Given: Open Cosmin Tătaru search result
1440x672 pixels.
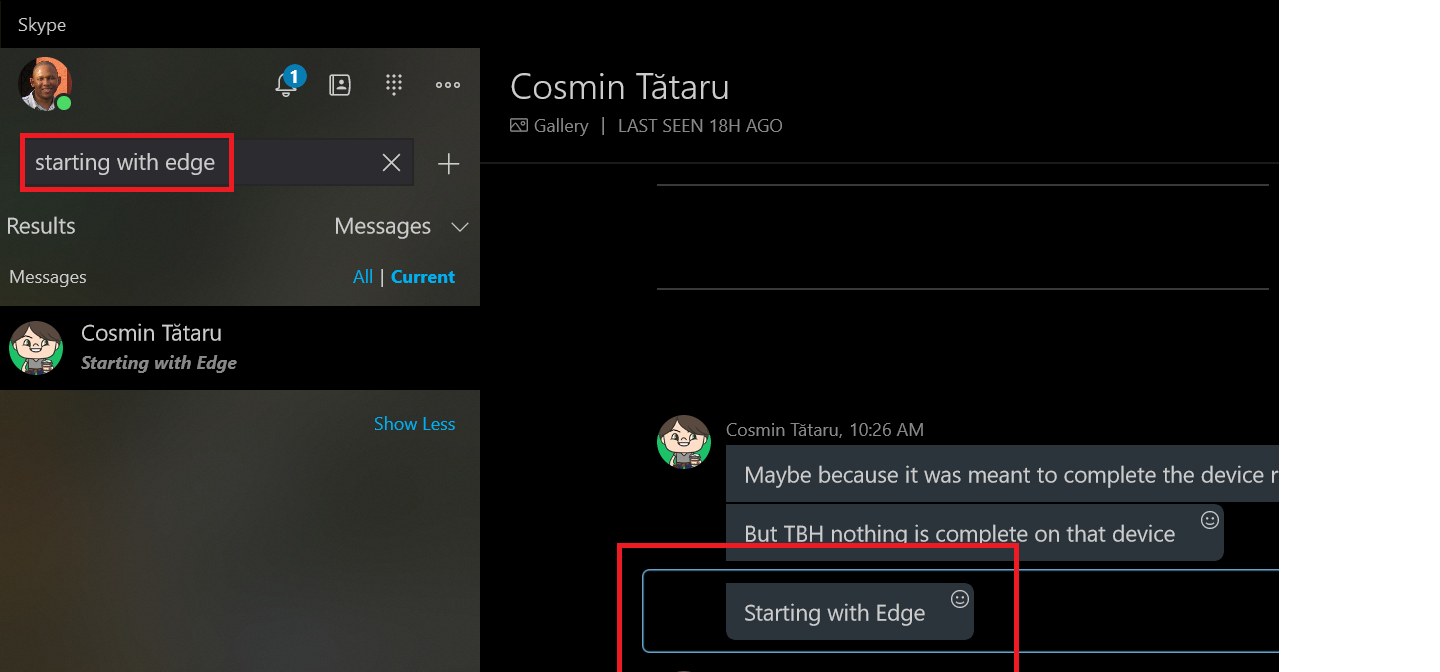Looking at the screenshot, I should coord(240,348).
